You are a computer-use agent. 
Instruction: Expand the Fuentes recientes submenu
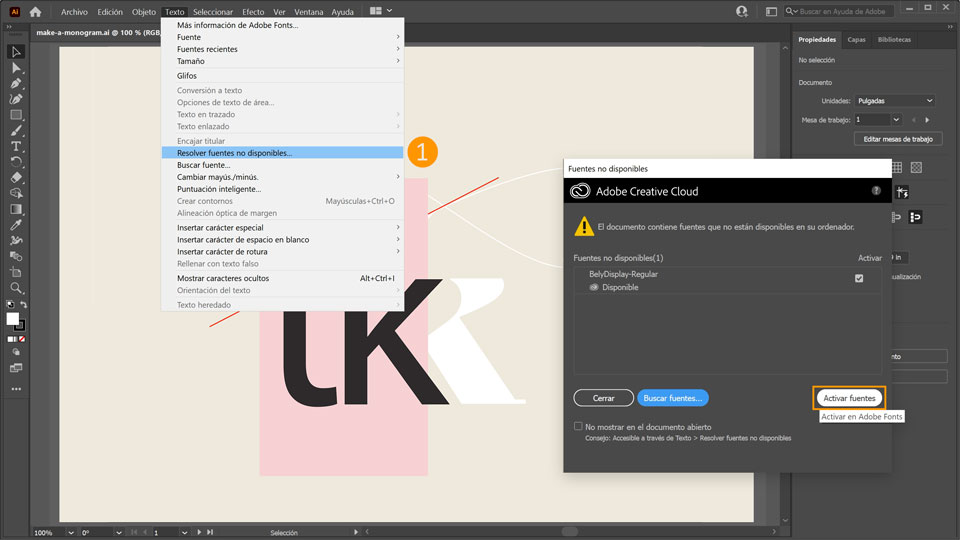[x=282, y=49]
